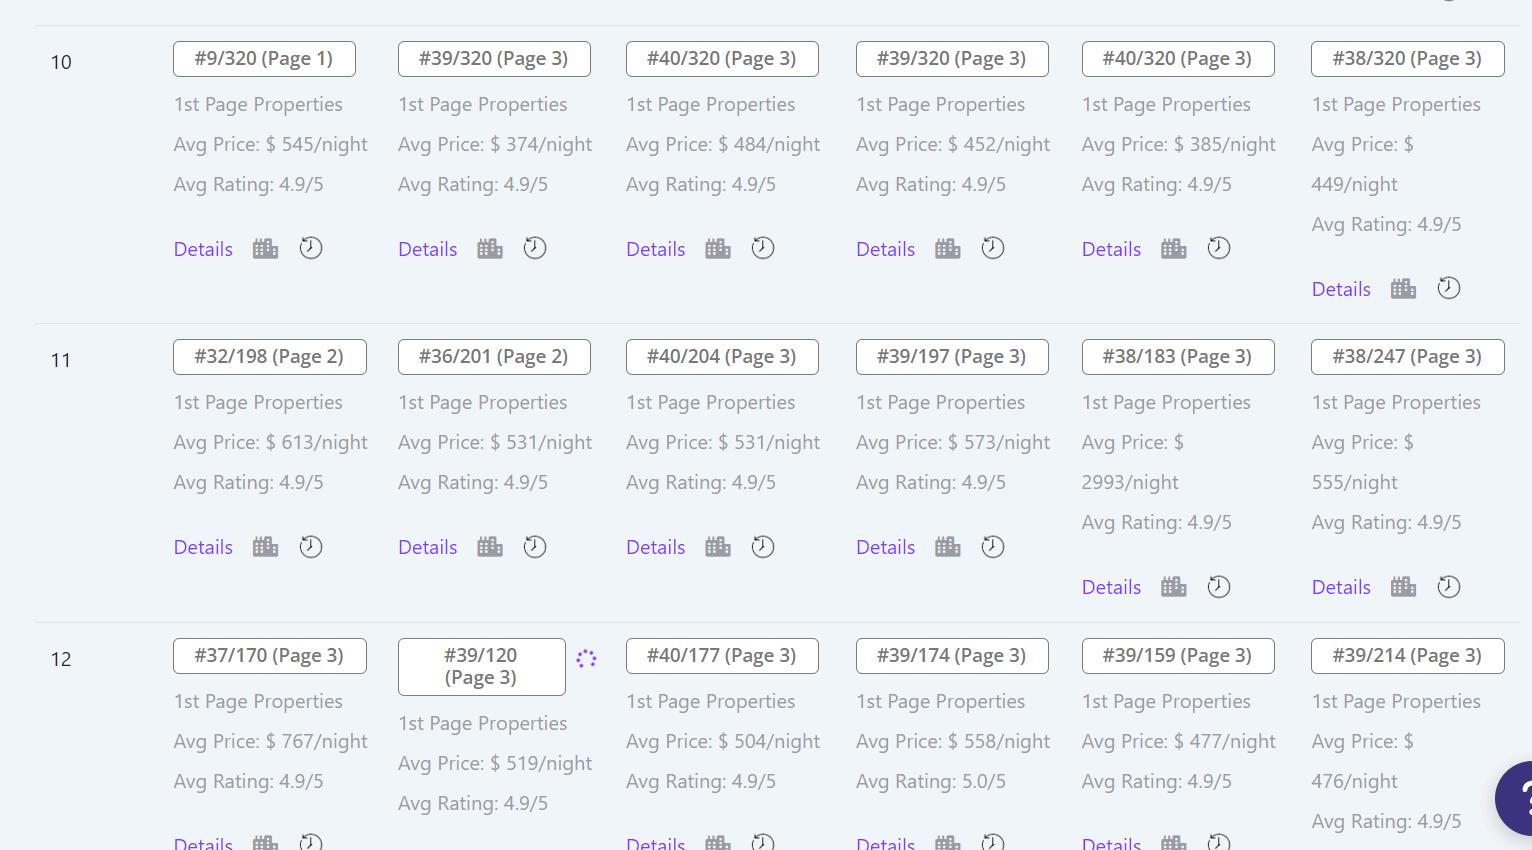Open history clock in the $613/night cell
The width and height of the screenshot is (1532, 850).
click(x=311, y=546)
